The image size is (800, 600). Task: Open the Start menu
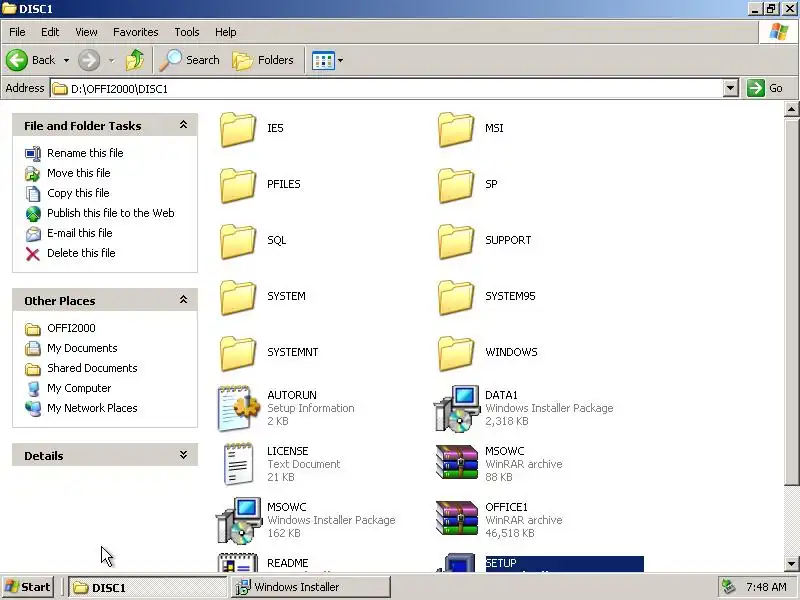click(28, 587)
